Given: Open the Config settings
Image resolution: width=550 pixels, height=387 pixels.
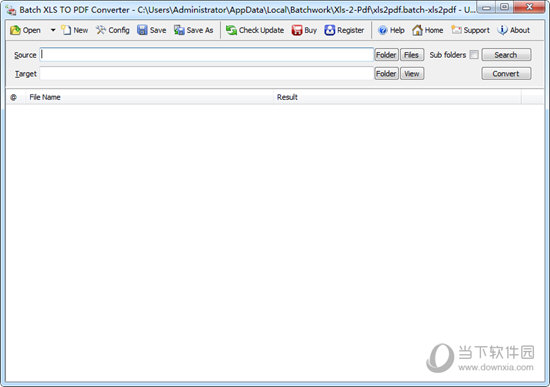Looking at the screenshot, I should pyautogui.click(x=113, y=30).
